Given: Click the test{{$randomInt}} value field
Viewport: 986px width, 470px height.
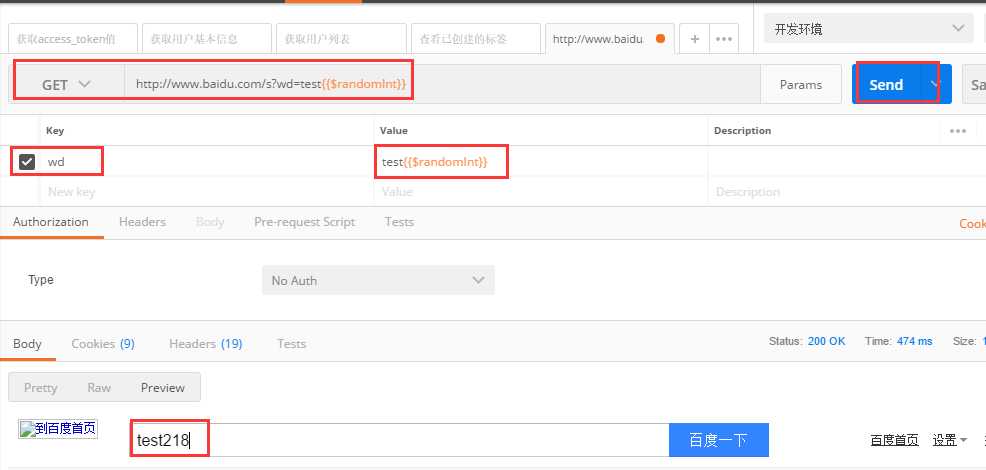Looking at the screenshot, I should click(x=541, y=162).
